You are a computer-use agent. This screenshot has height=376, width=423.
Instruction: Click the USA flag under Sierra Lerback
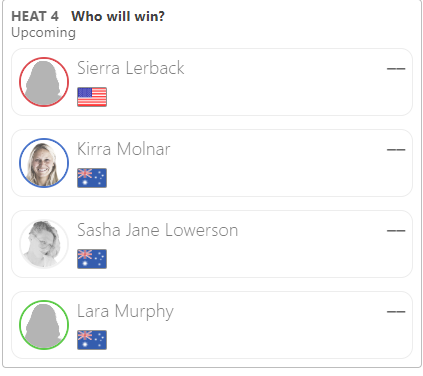(92, 97)
